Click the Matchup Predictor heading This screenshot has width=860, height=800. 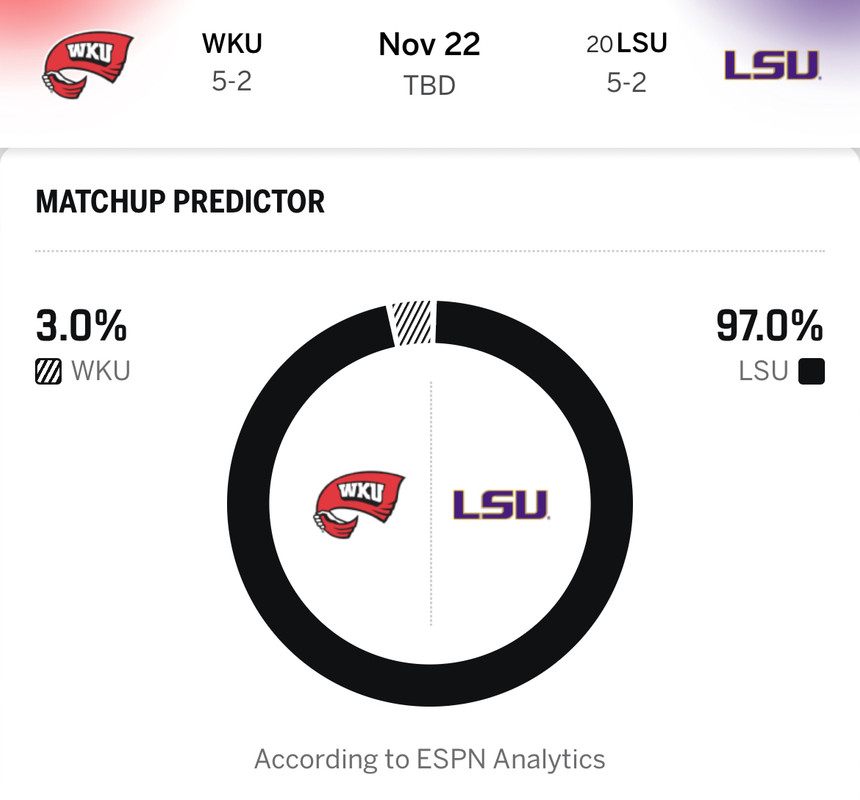pyautogui.click(x=180, y=202)
